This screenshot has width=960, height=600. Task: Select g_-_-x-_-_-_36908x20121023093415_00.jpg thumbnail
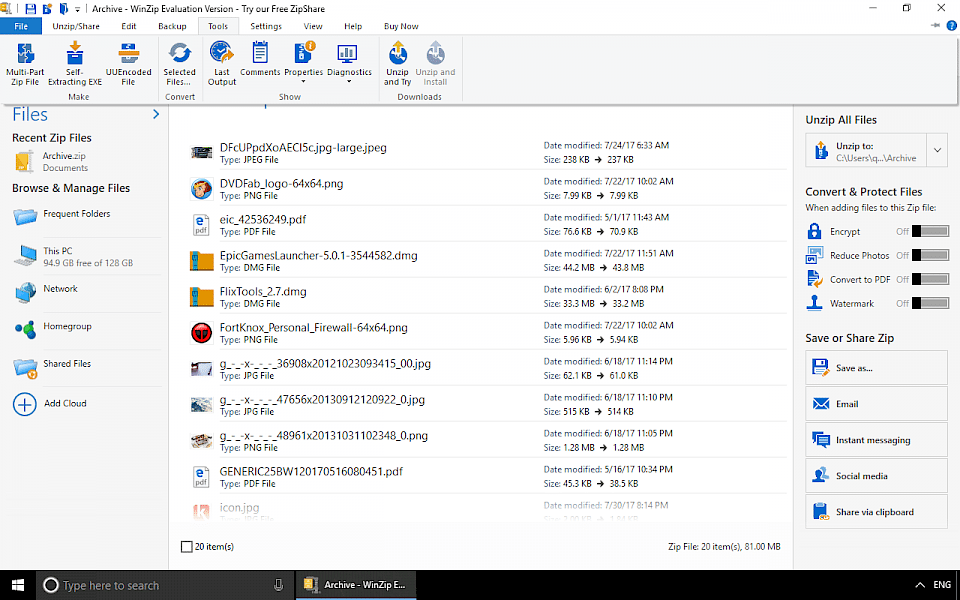pyautogui.click(x=201, y=369)
